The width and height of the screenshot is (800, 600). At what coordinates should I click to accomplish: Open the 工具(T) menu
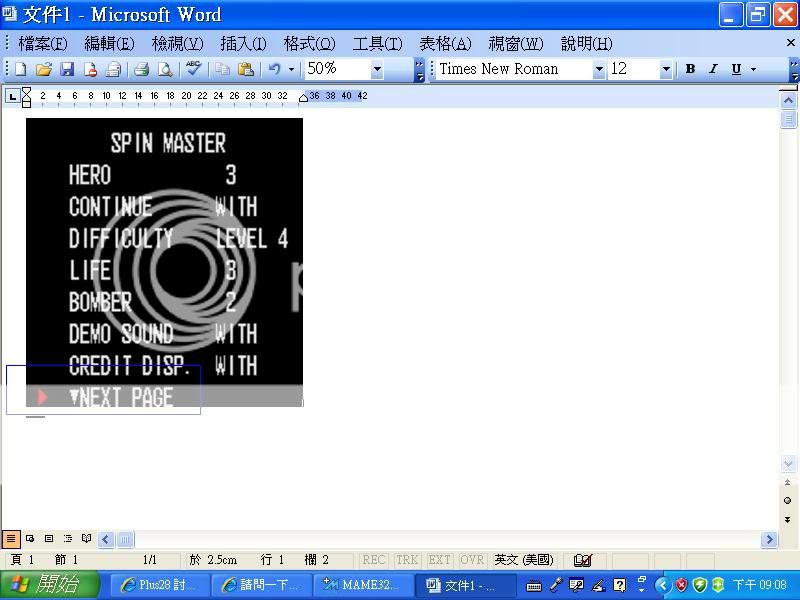tap(378, 44)
